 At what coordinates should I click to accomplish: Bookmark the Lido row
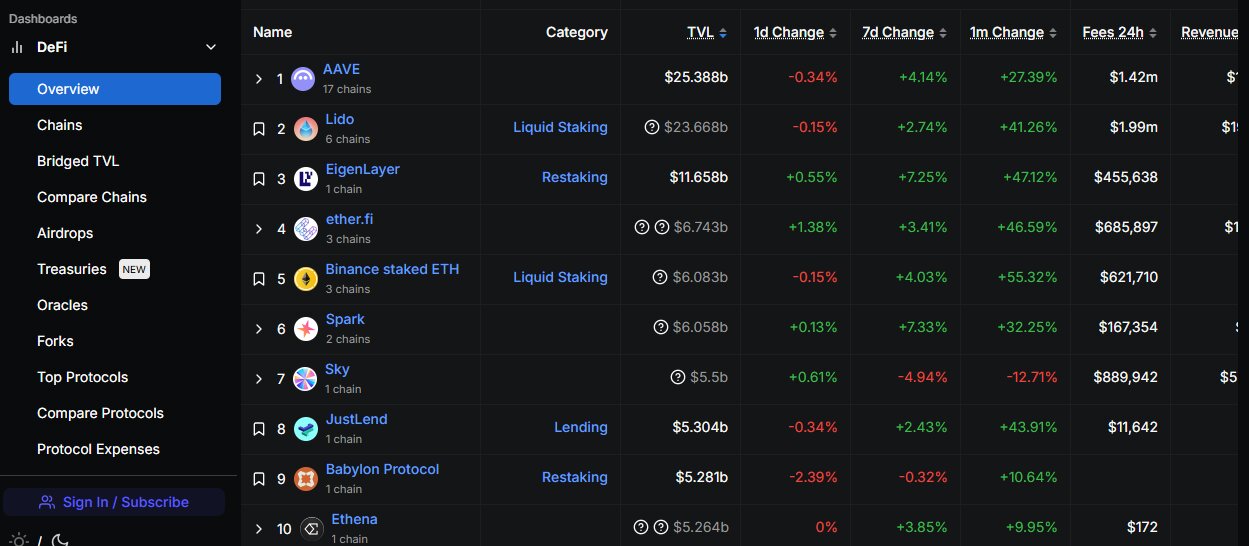259,129
